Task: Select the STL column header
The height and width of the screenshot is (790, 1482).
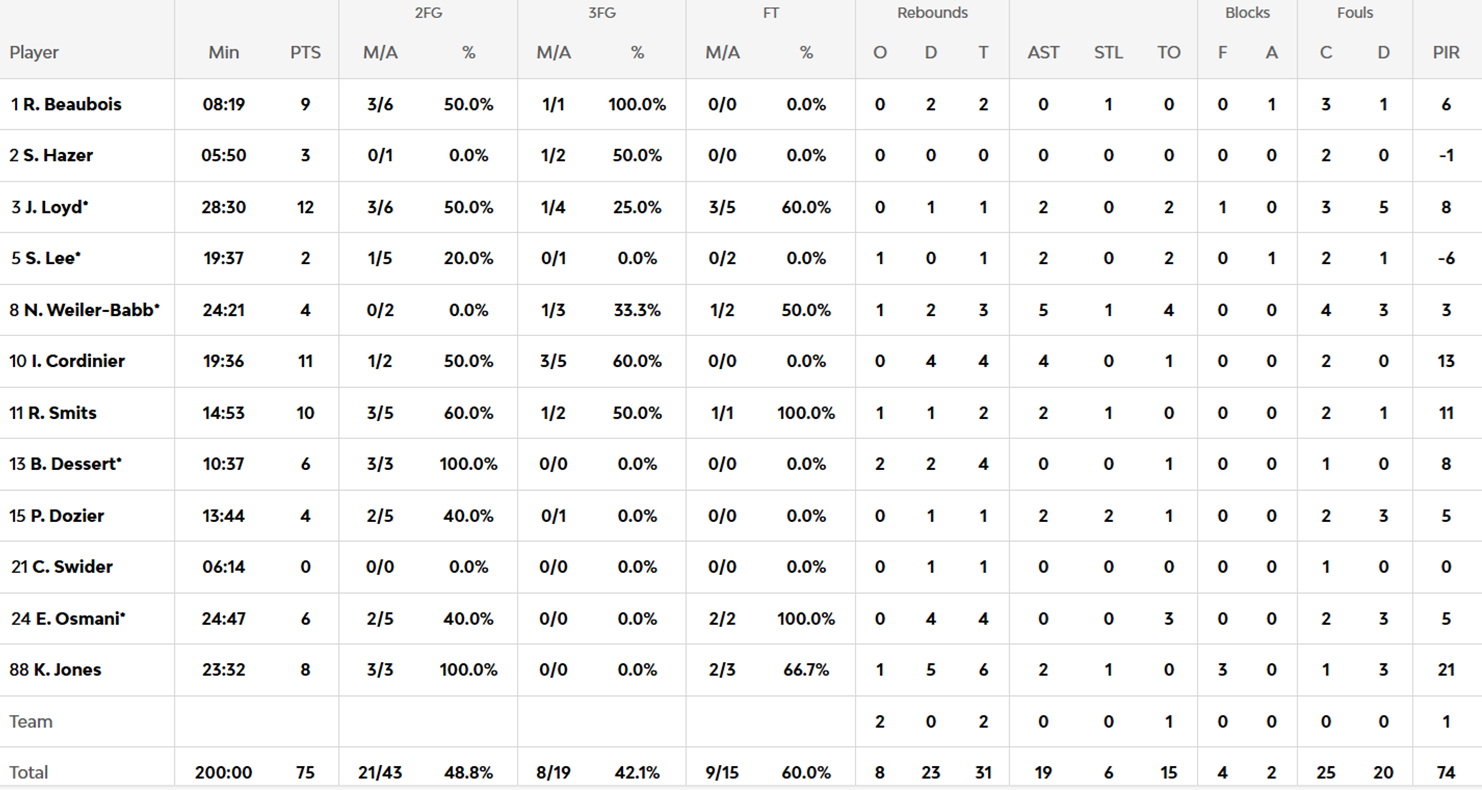Action: (1108, 53)
